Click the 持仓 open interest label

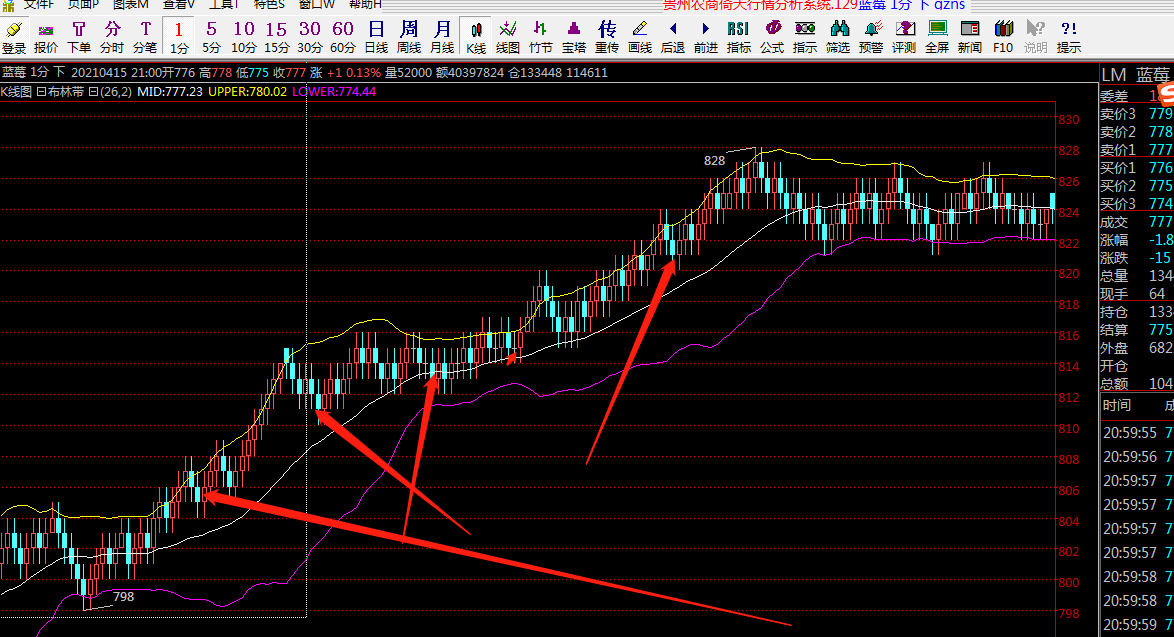pyautogui.click(x=1114, y=312)
